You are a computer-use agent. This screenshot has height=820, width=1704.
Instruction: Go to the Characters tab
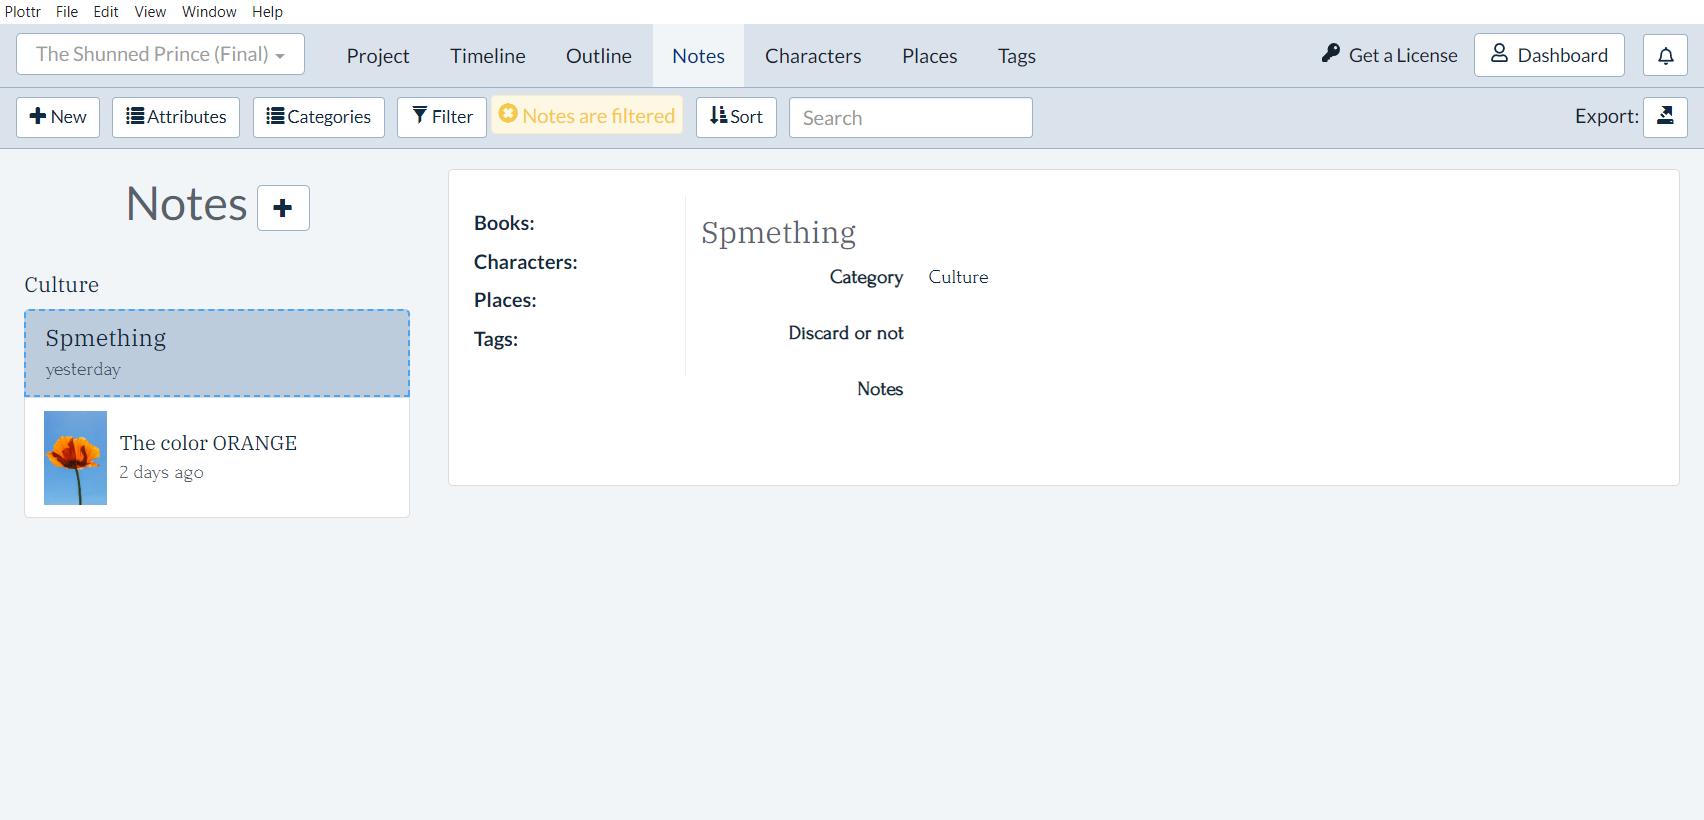coord(813,56)
